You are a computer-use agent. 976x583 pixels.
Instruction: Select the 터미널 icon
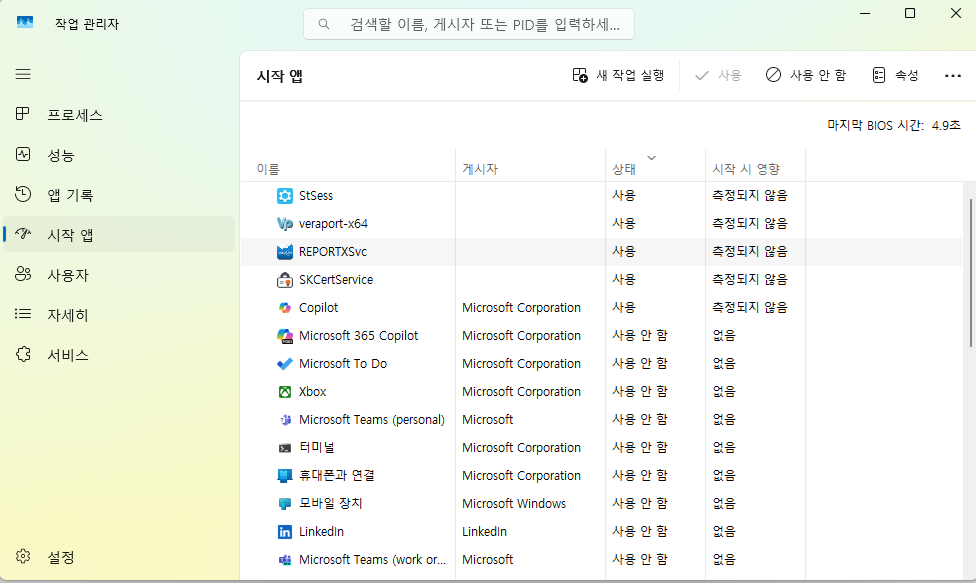[x=284, y=448]
